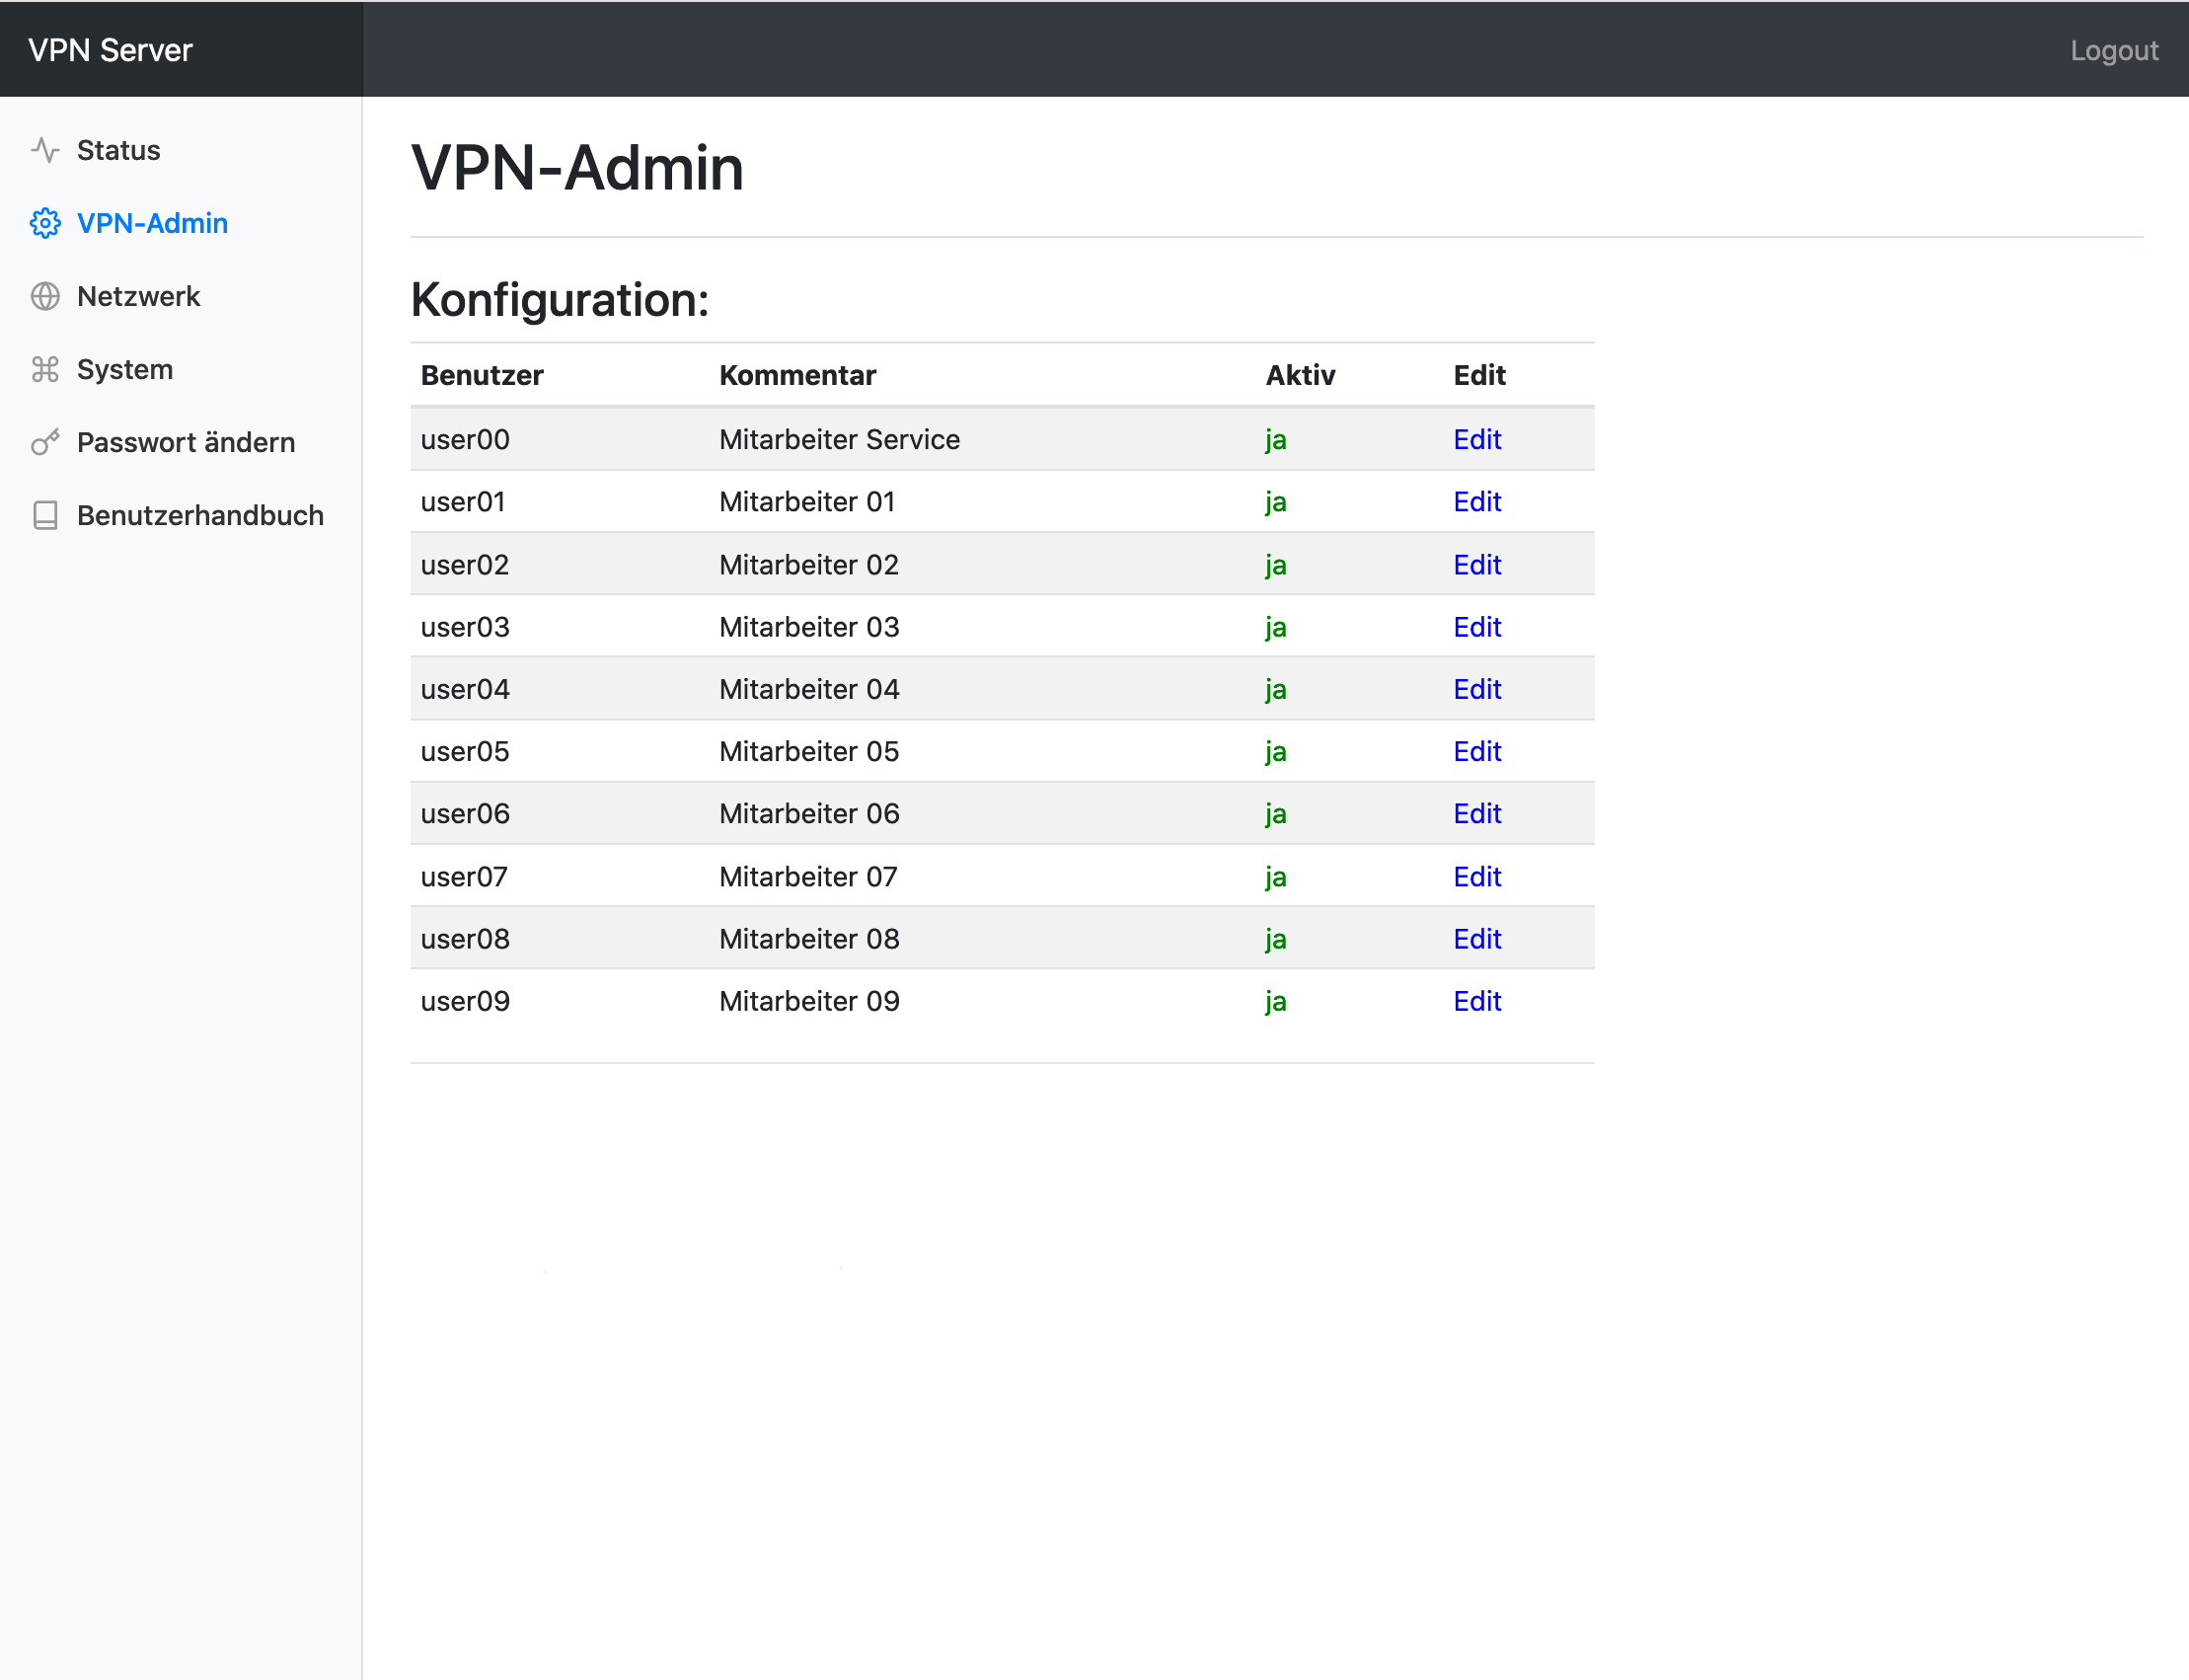Edit the user07 configuration
Screen dimensions: 2189x1680
[1476, 876]
